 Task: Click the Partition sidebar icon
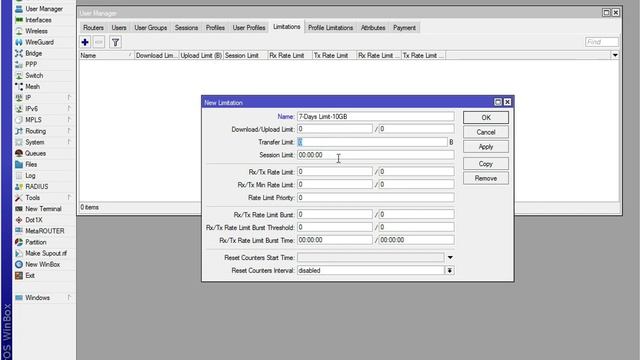(19, 242)
